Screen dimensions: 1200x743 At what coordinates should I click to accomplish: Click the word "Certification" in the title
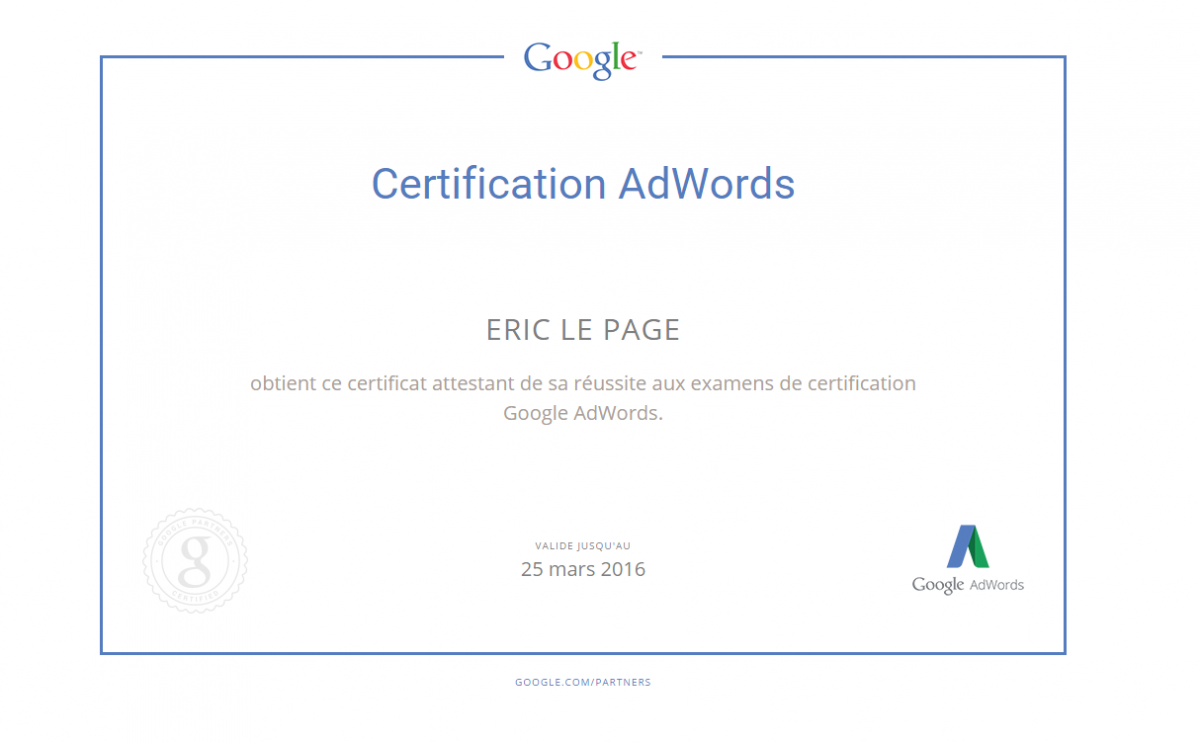coord(489,185)
